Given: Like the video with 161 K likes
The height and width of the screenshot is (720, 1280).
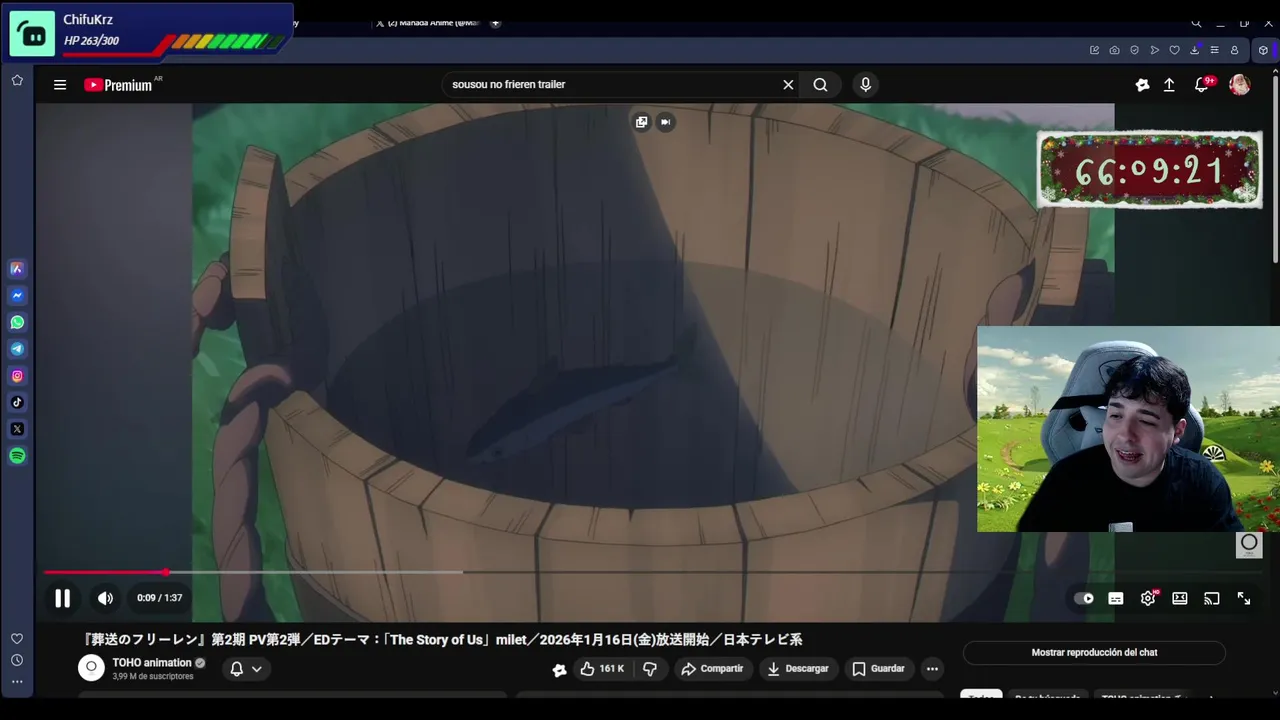Looking at the screenshot, I should pos(602,669).
